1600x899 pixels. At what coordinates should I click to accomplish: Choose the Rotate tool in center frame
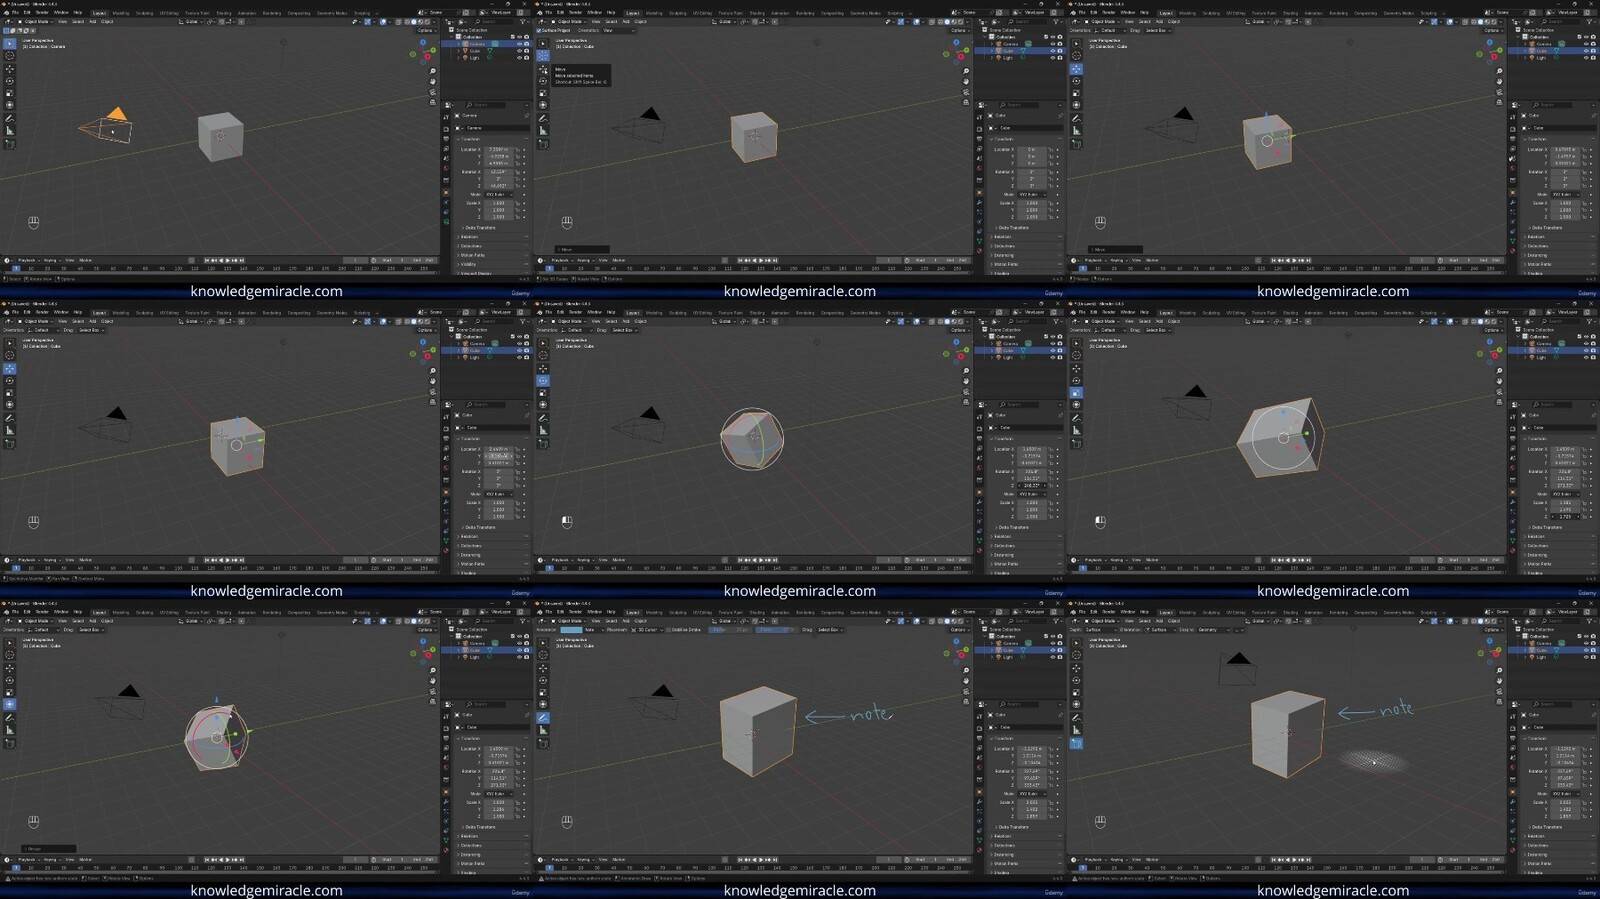tap(543, 380)
